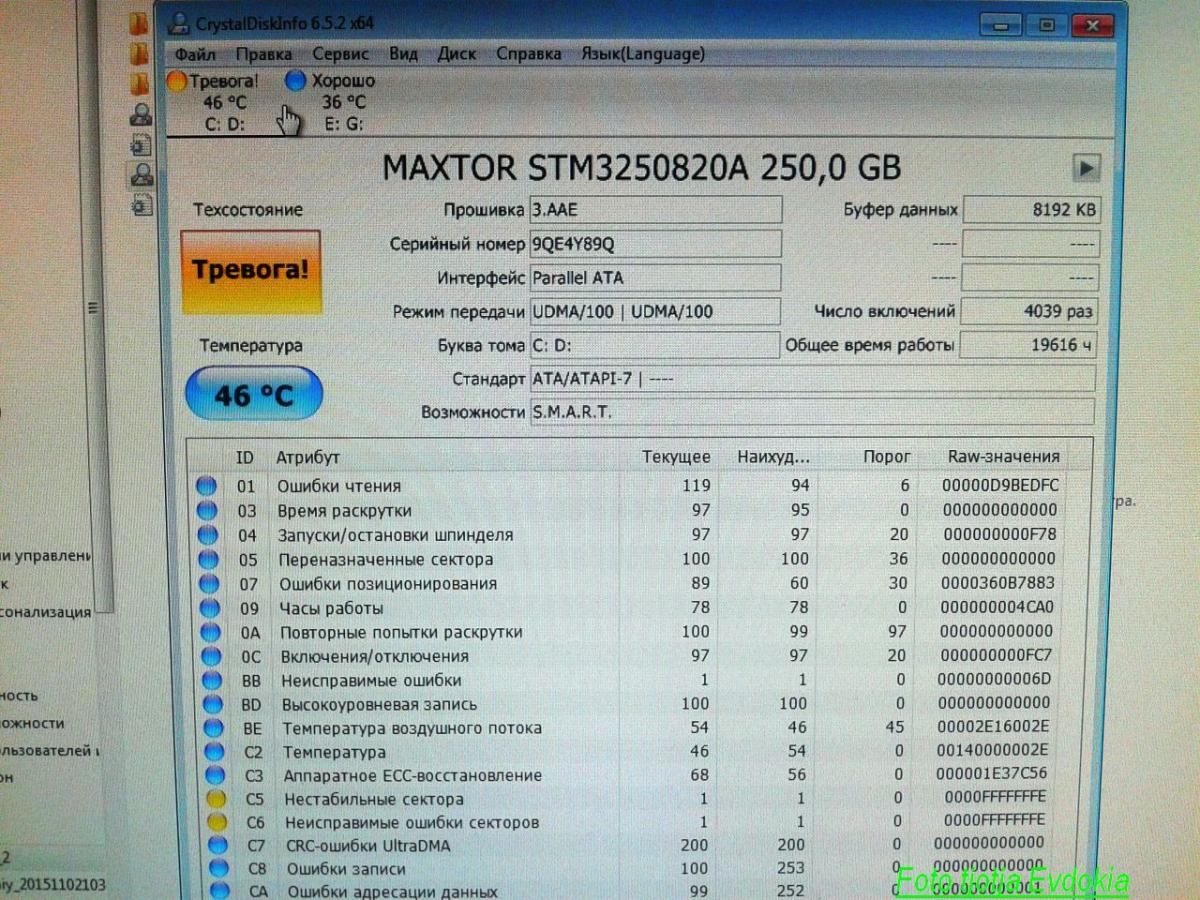Viewport: 1200px width, 900px height.
Task: Click the next disk arrow button
Action: click(x=1086, y=168)
